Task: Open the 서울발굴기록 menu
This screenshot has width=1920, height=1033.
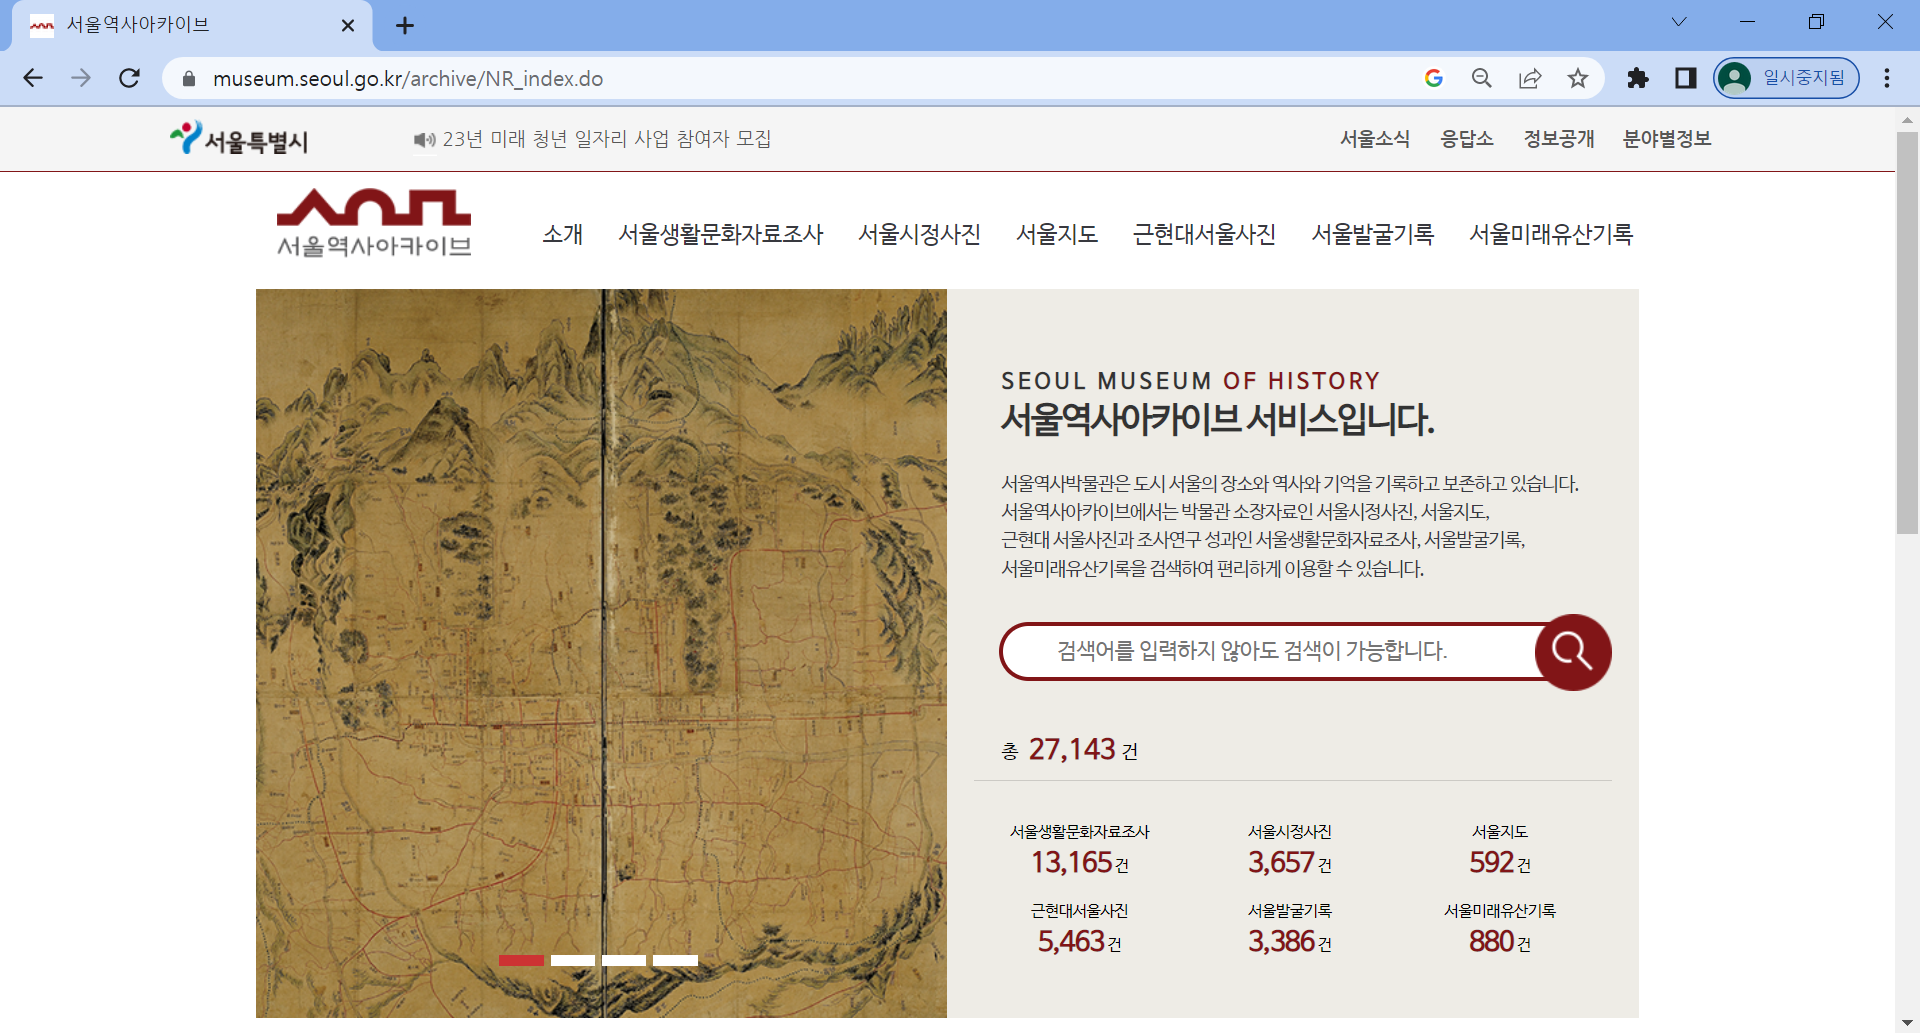Action: pyautogui.click(x=1373, y=234)
